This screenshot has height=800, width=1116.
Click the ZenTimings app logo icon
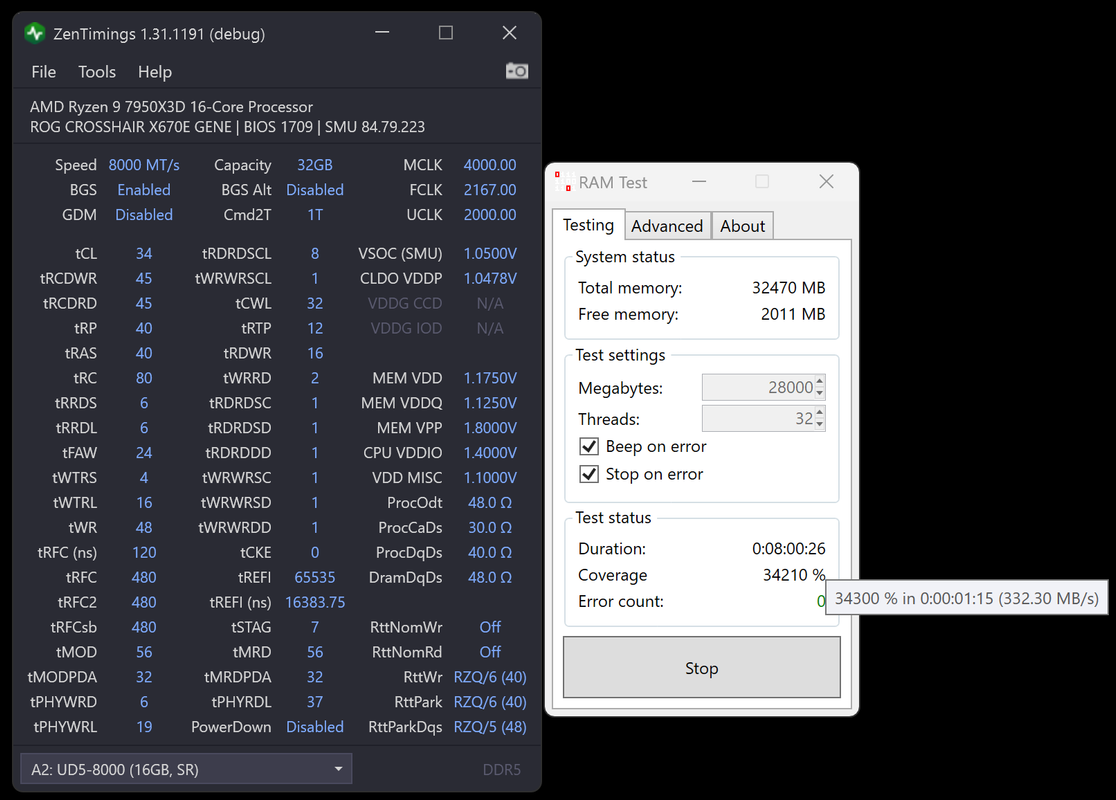coord(35,33)
